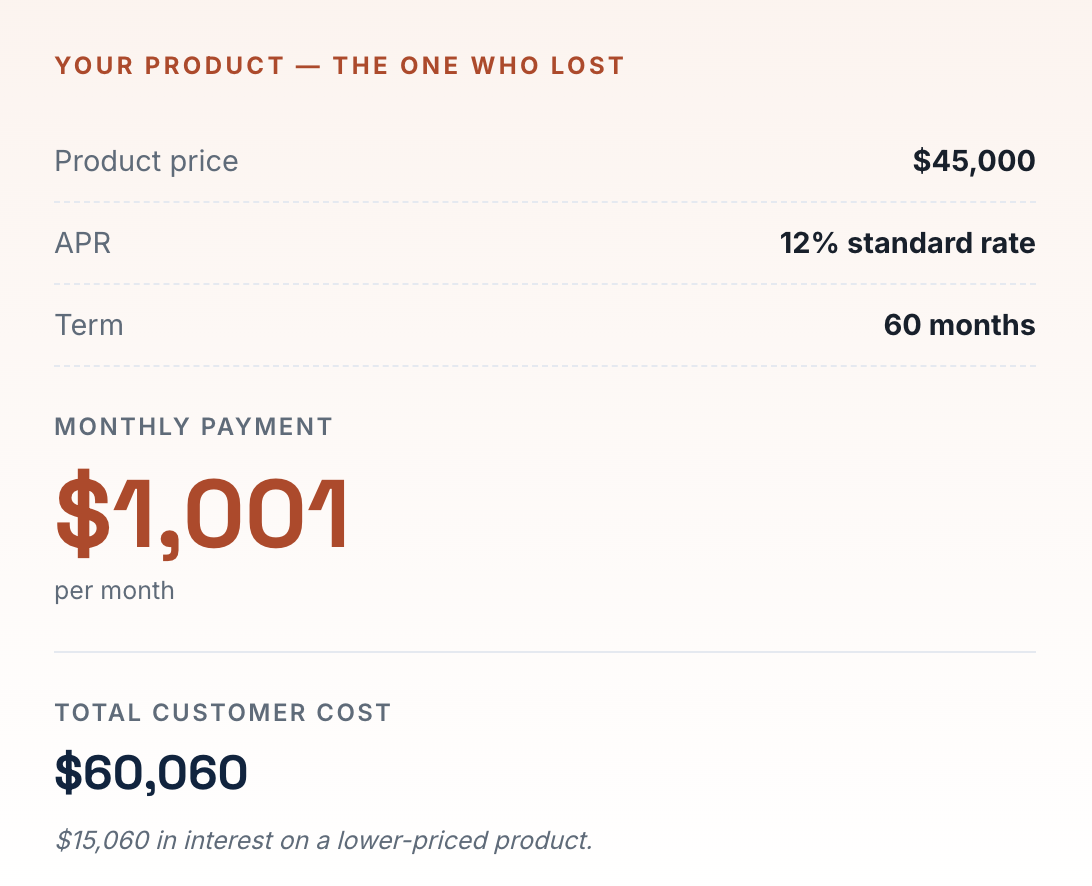Select the Product price label
Screen dimensions: 1092x886
[x=146, y=161]
